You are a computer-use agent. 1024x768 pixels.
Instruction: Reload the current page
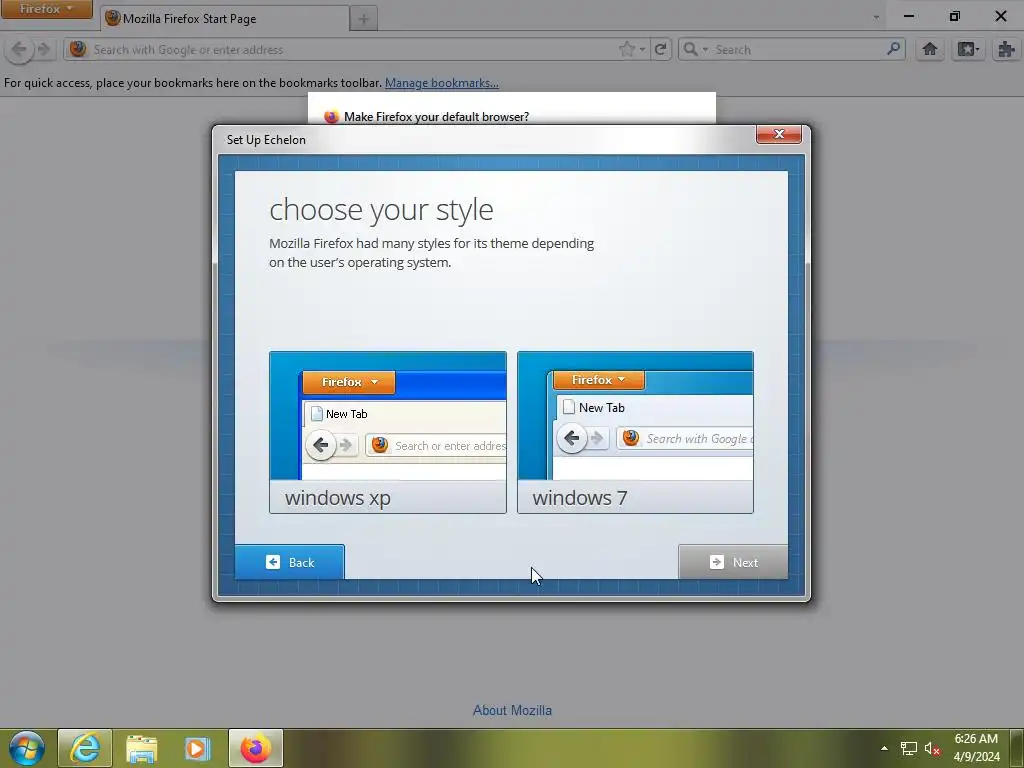tap(661, 50)
